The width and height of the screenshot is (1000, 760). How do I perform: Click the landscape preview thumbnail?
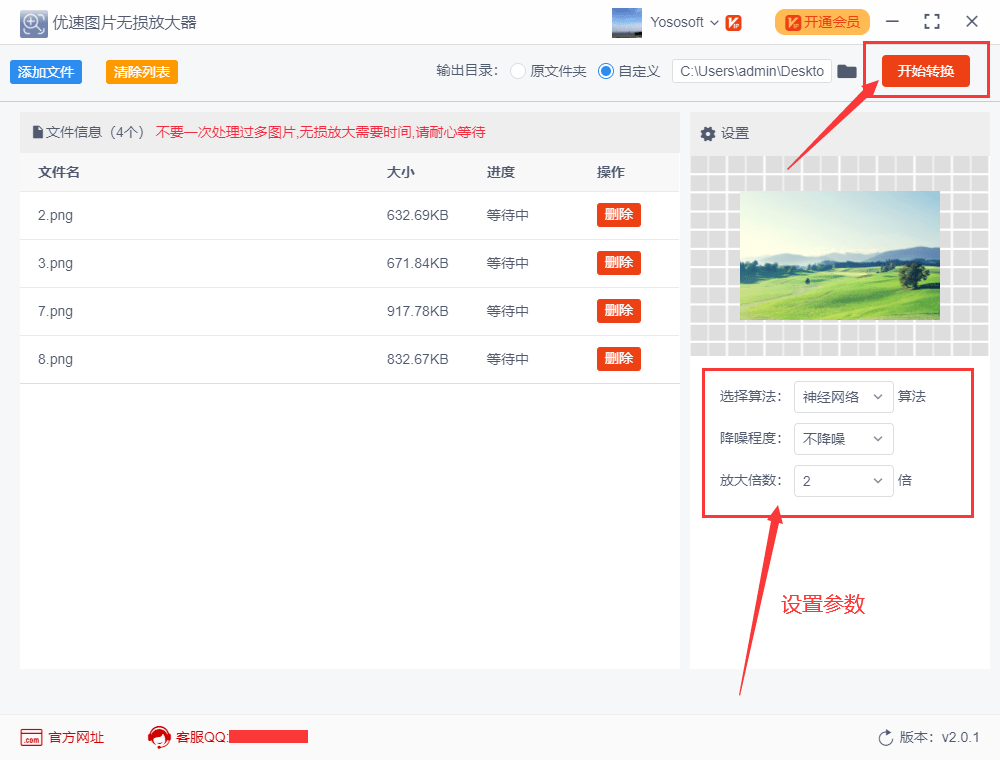tap(839, 256)
